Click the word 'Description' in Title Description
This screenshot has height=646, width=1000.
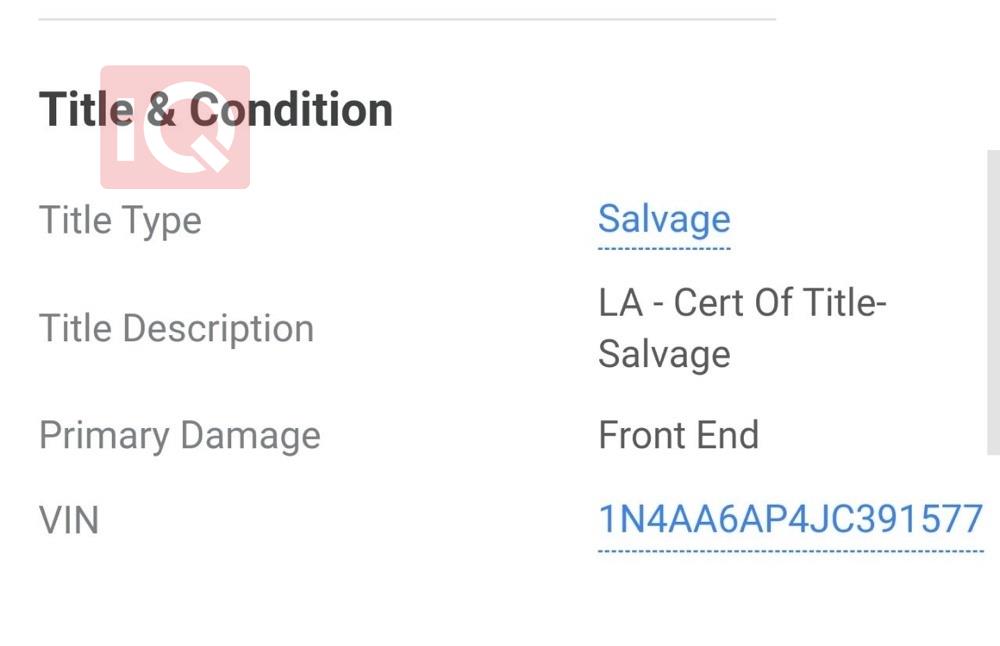pyautogui.click(x=218, y=329)
